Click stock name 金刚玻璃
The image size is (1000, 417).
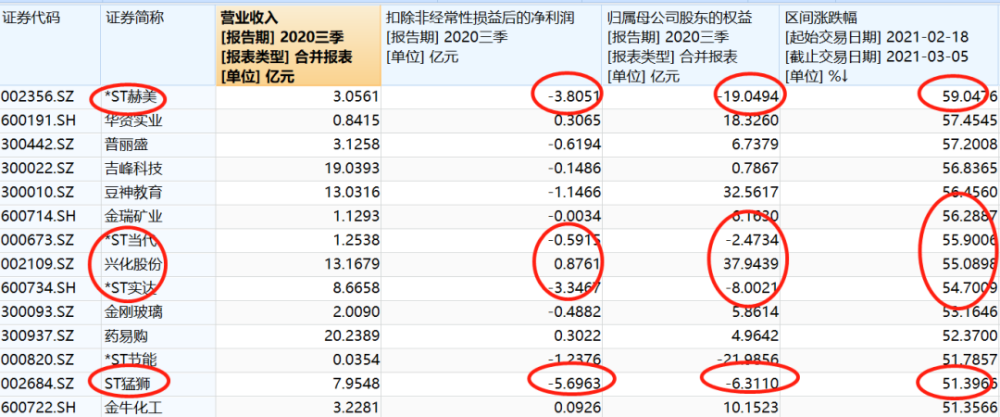click(134, 312)
